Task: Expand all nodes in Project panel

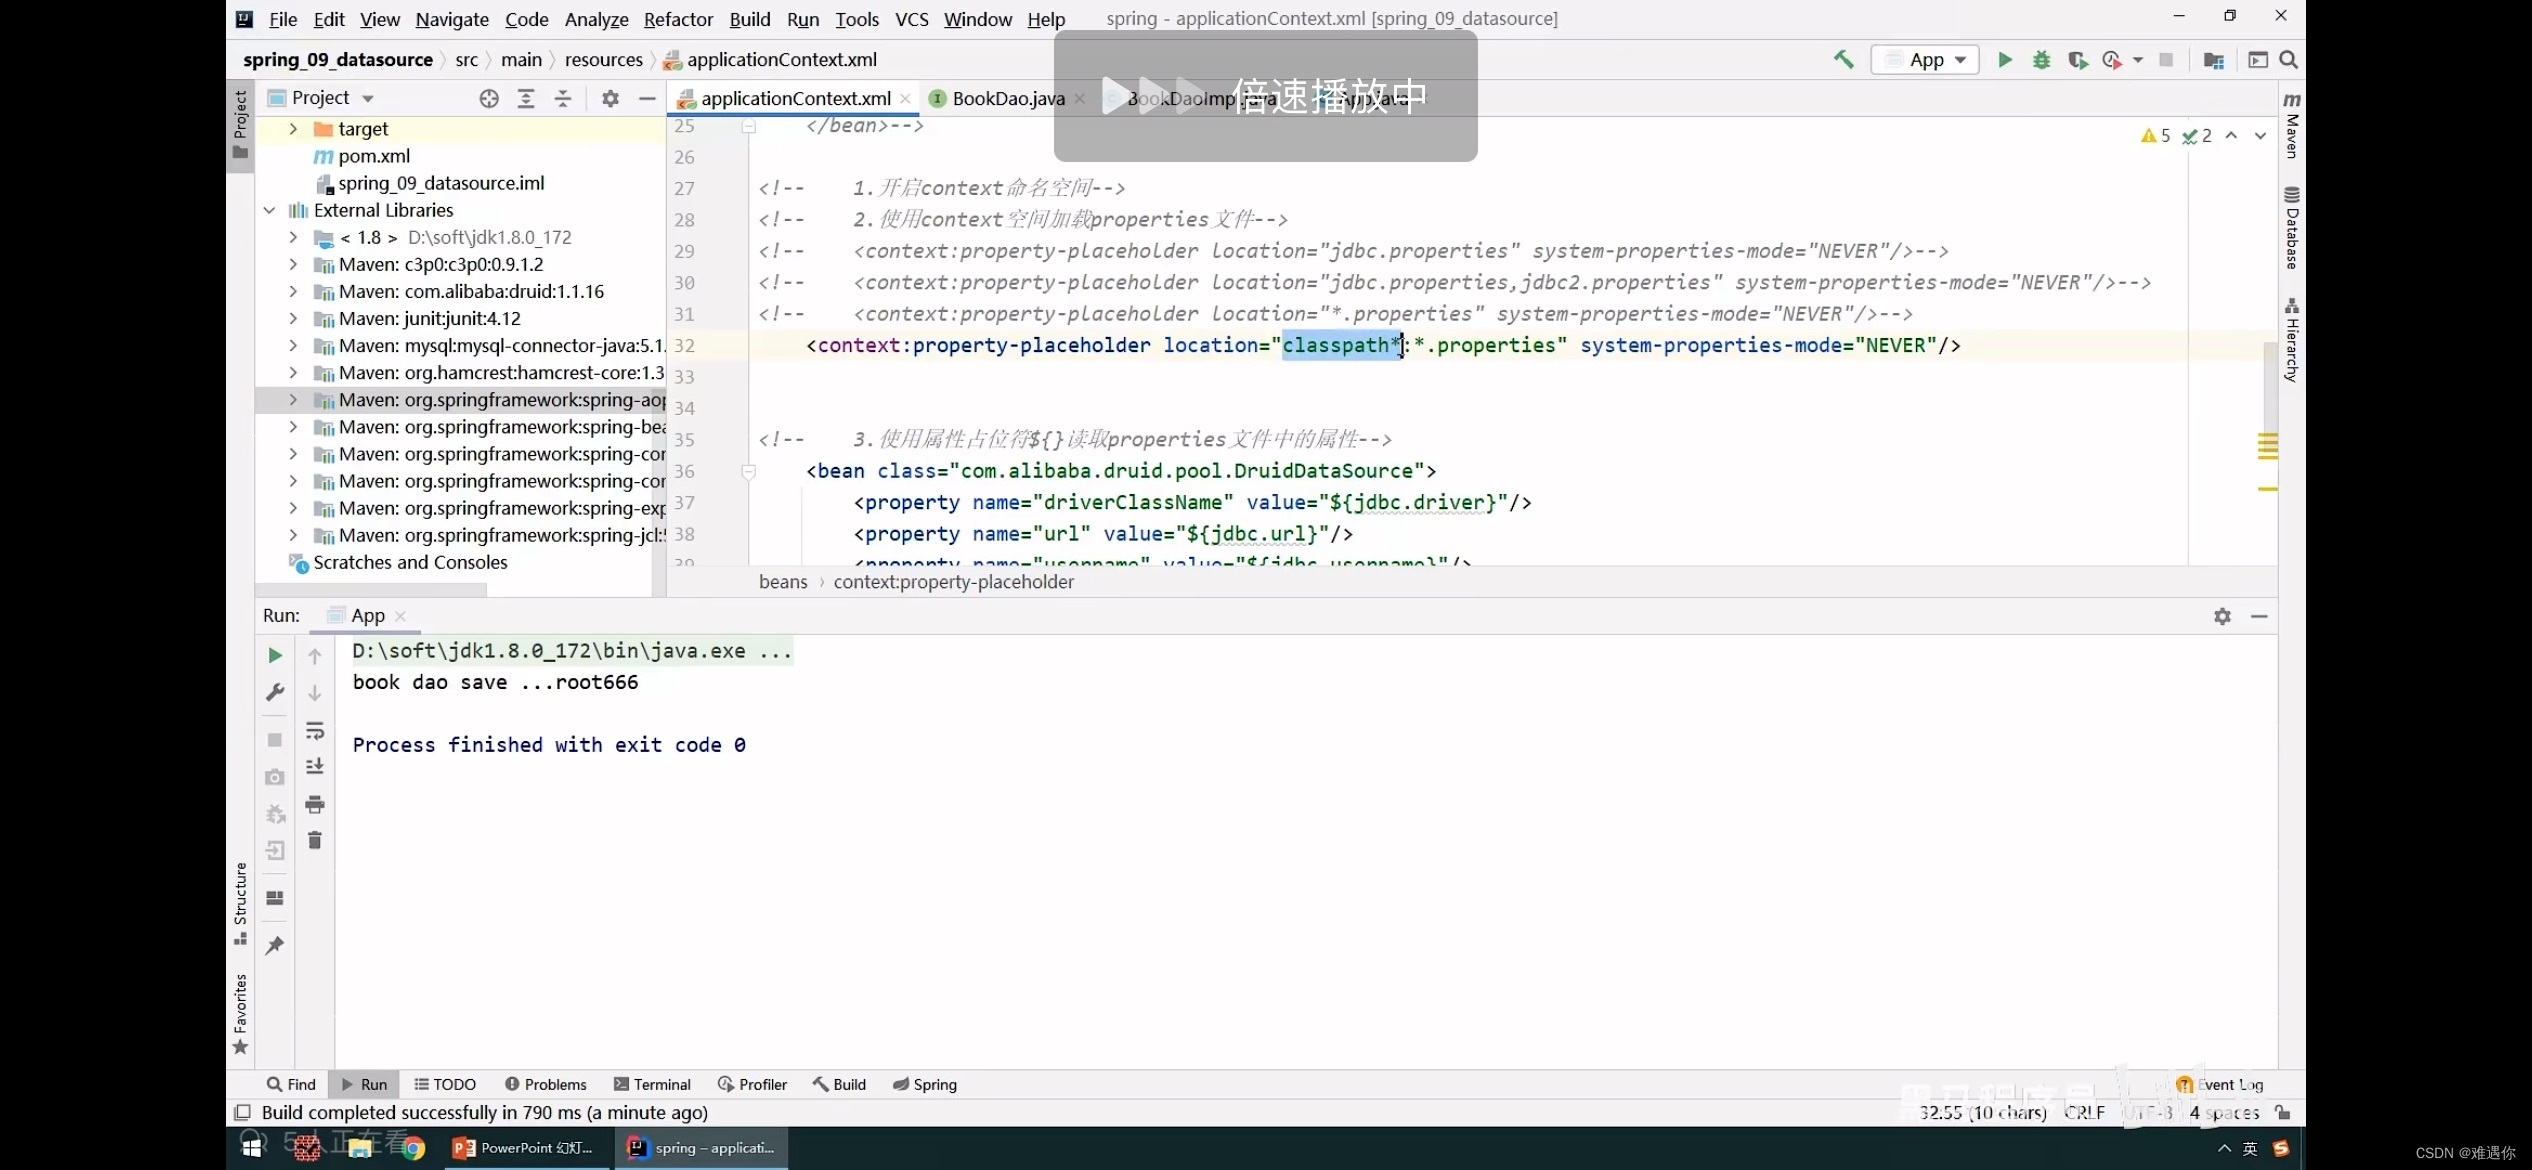Action: [526, 98]
